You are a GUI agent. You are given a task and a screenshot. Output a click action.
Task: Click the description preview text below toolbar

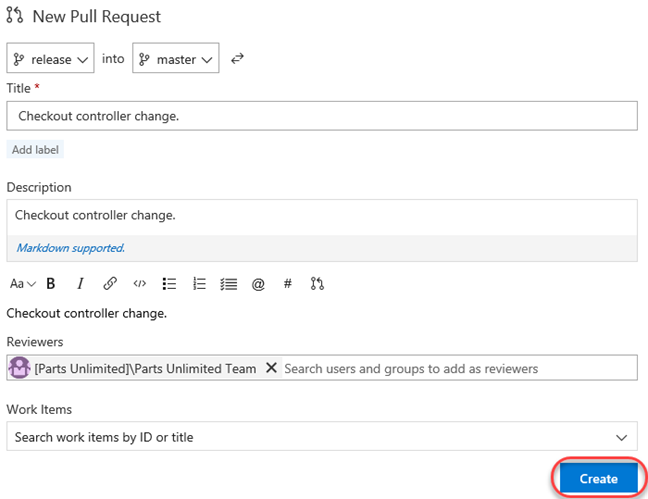87,313
